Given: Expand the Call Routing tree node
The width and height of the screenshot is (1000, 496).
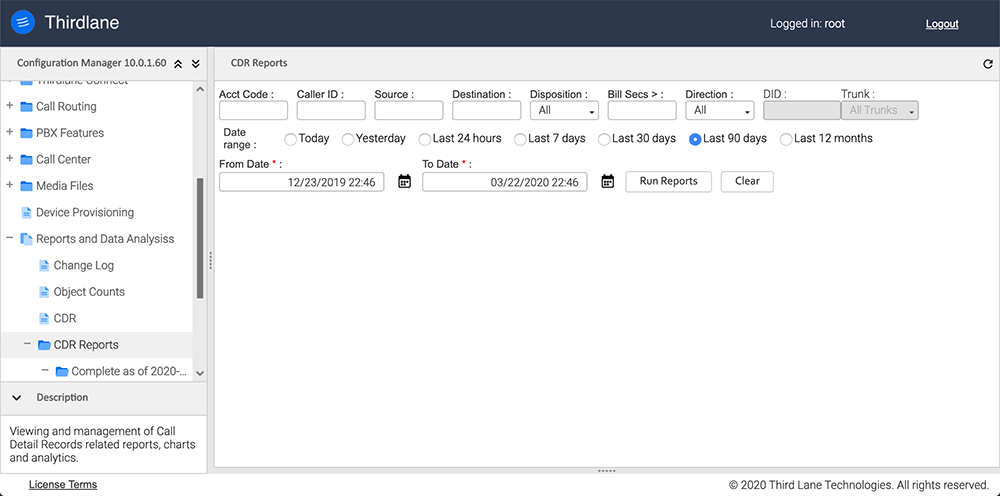Looking at the screenshot, I should 10,106.
